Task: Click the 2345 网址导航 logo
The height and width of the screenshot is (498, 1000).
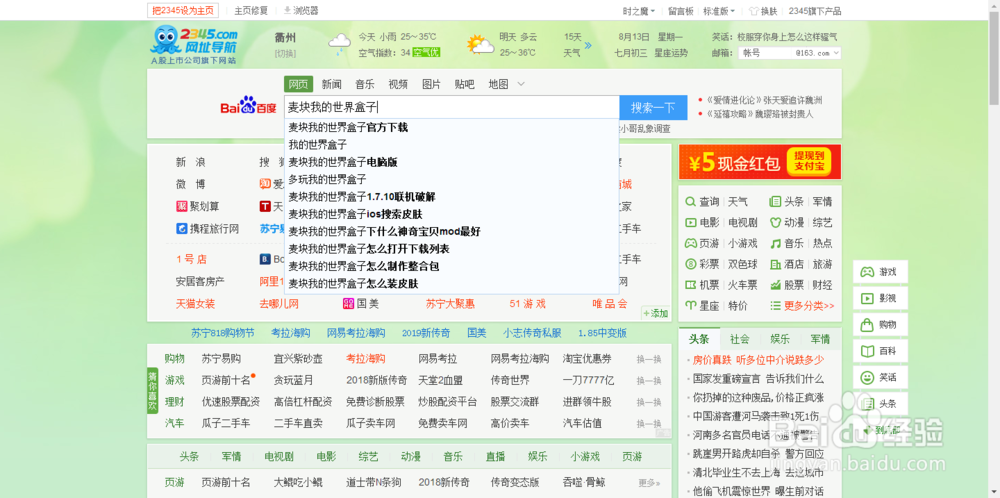Action: pyautogui.click(x=194, y=43)
